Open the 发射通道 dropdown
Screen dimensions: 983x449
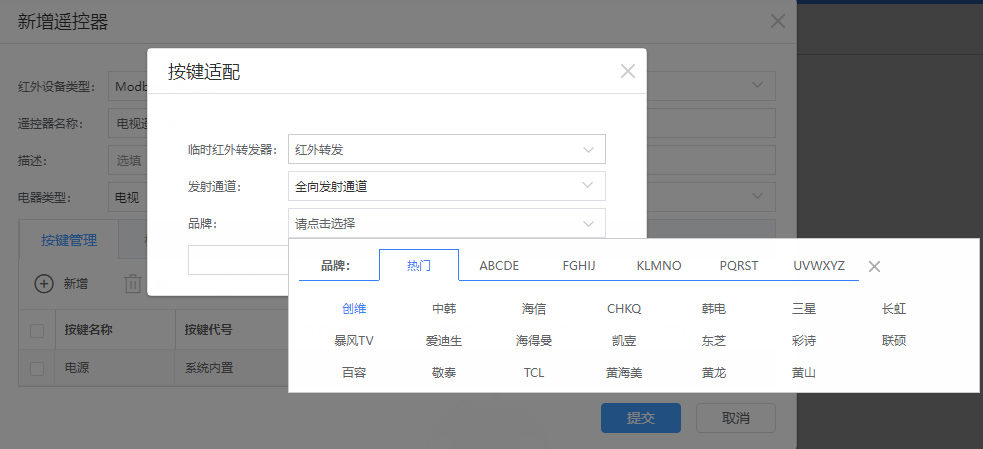[447, 186]
